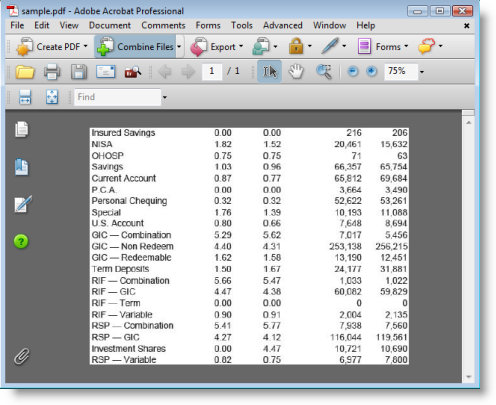
Task: Open the Comments menu
Action: pos(163,25)
